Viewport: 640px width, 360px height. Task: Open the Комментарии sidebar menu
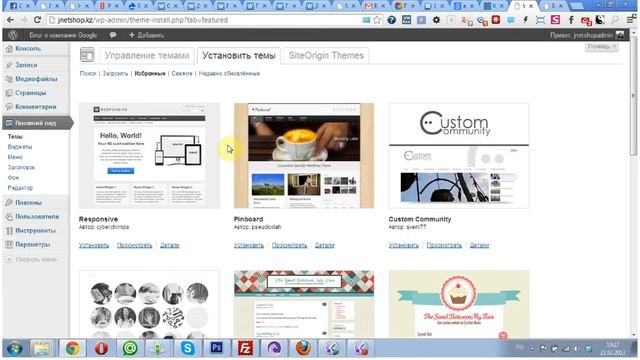(36, 107)
